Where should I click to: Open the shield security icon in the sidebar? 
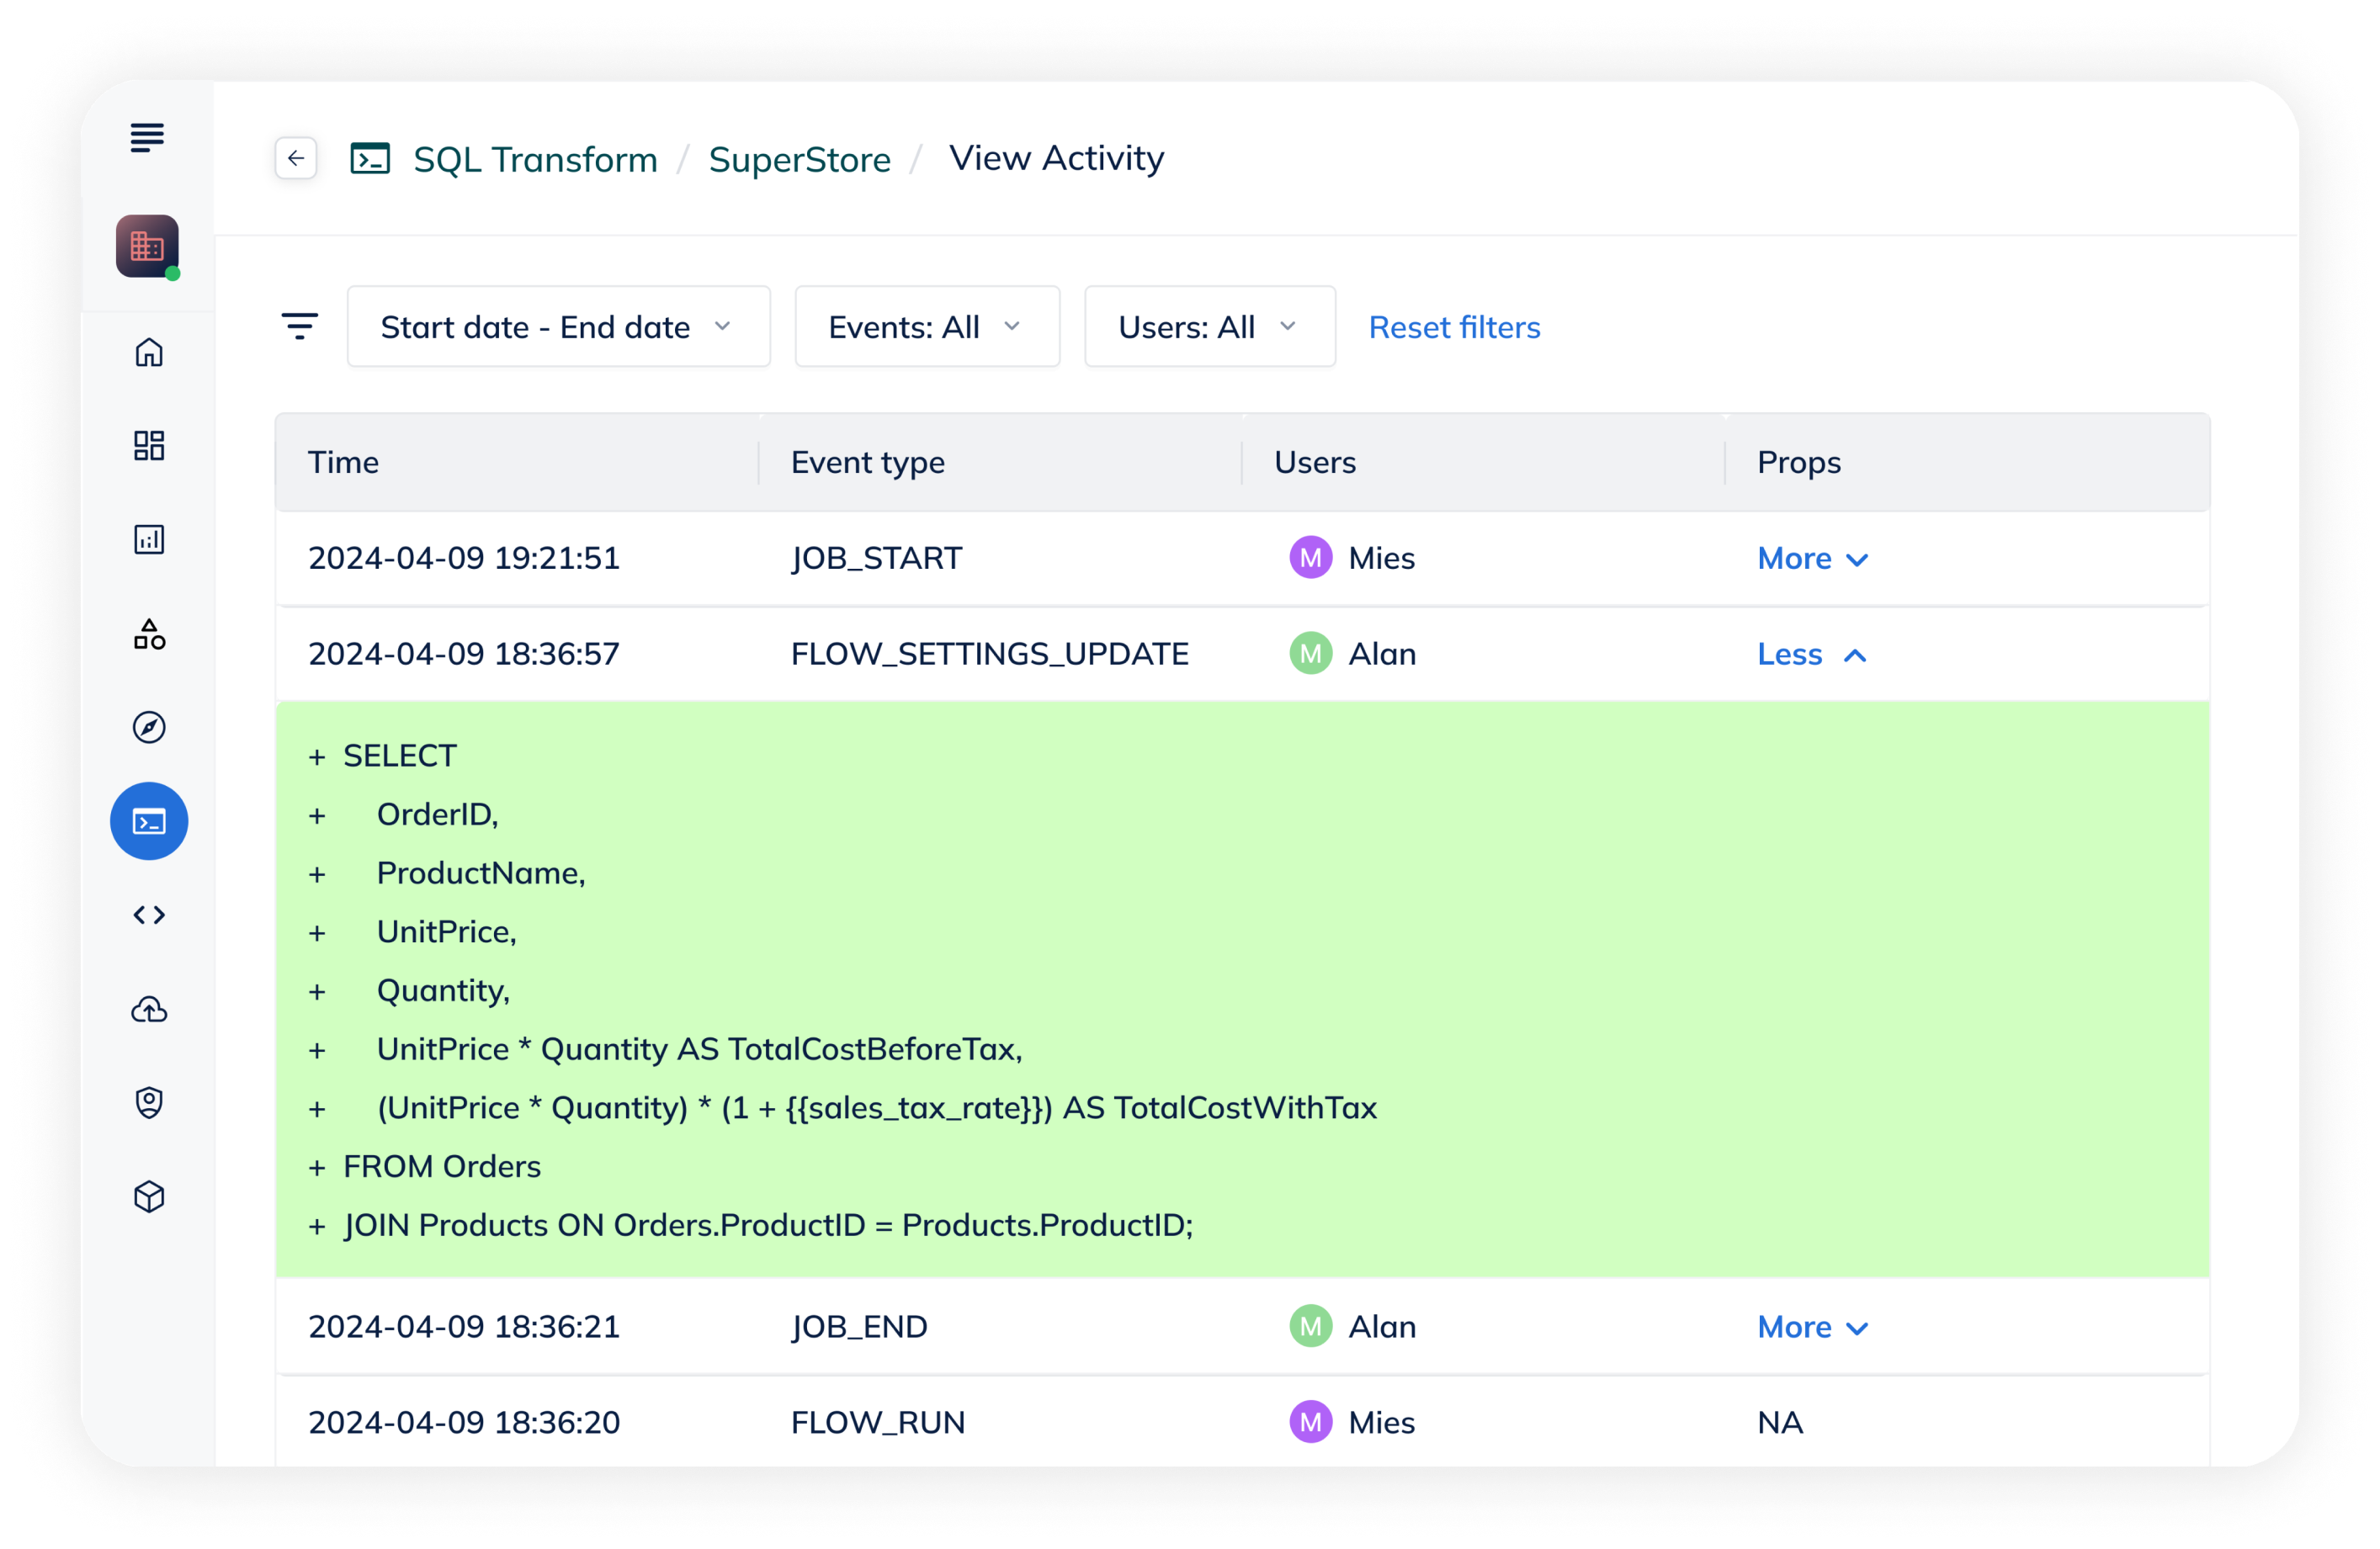tap(149, 1102)
